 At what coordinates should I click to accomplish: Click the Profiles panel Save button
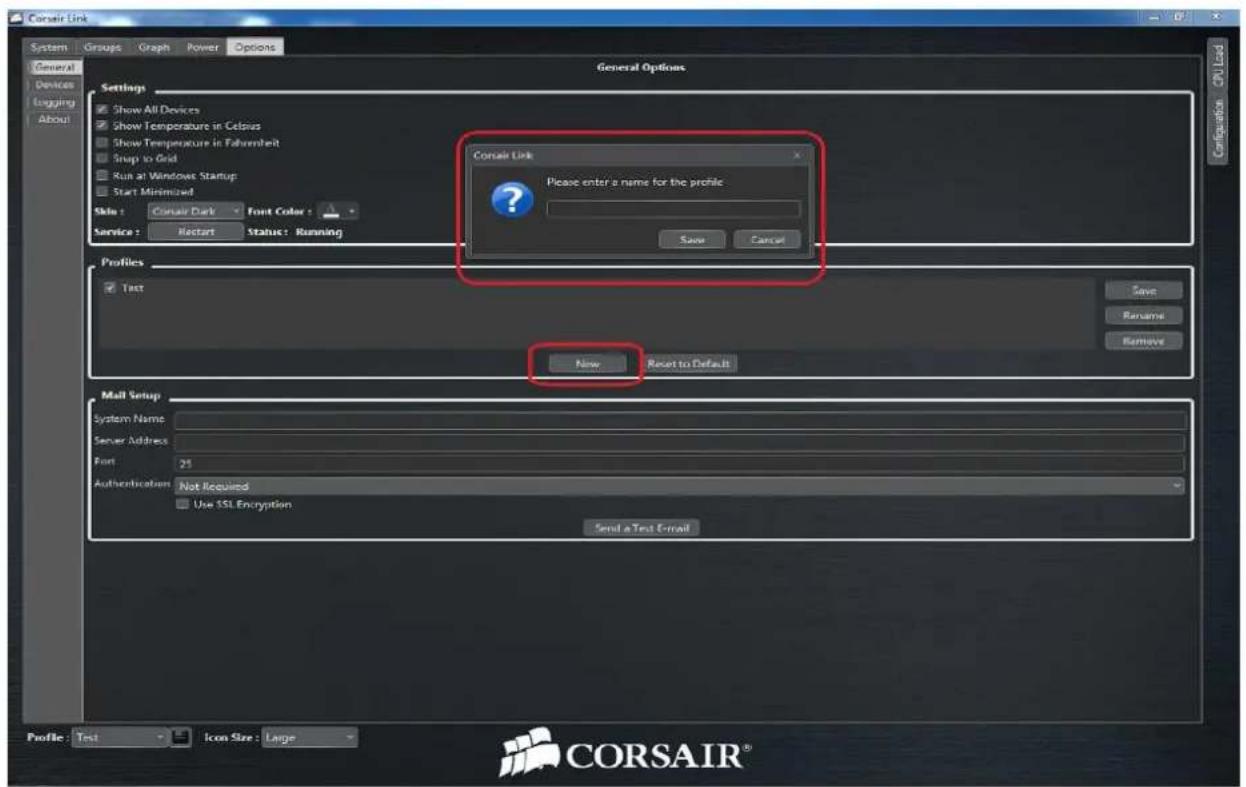pos(1144,291)
